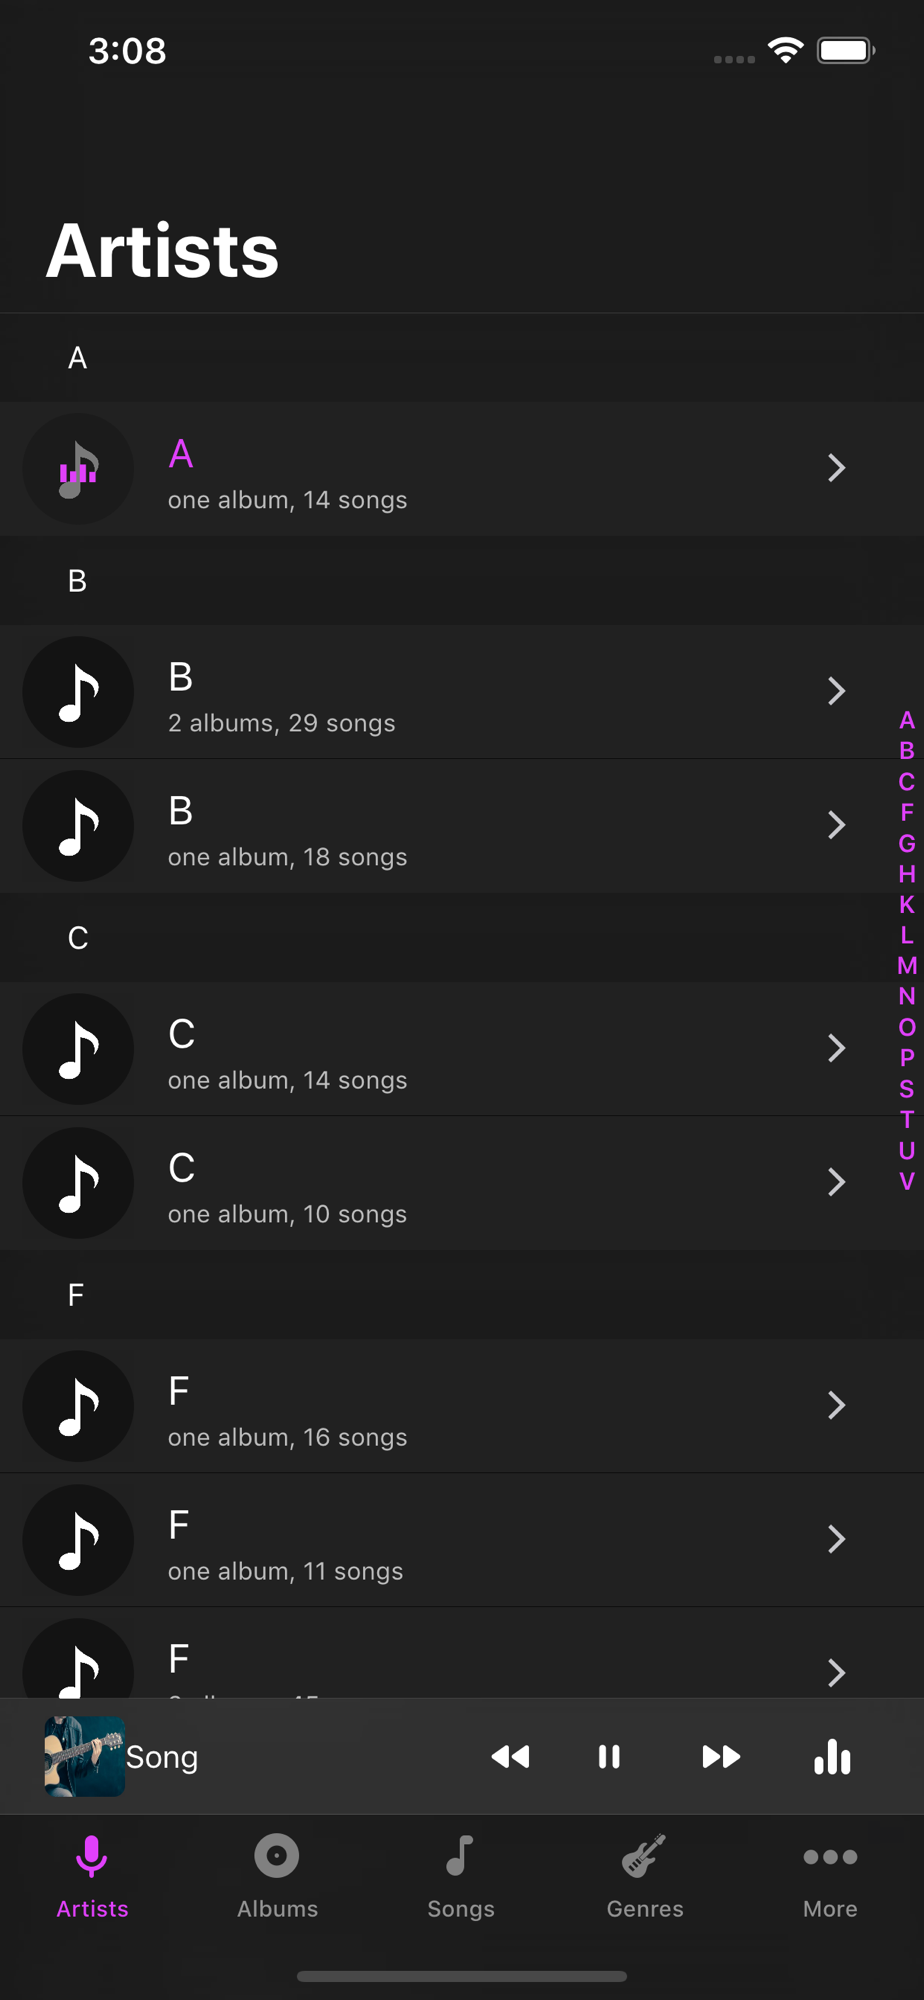Skip to the next track
Screen dimensions: 924x2000
pyautogui.click(x=720, y=1757)
